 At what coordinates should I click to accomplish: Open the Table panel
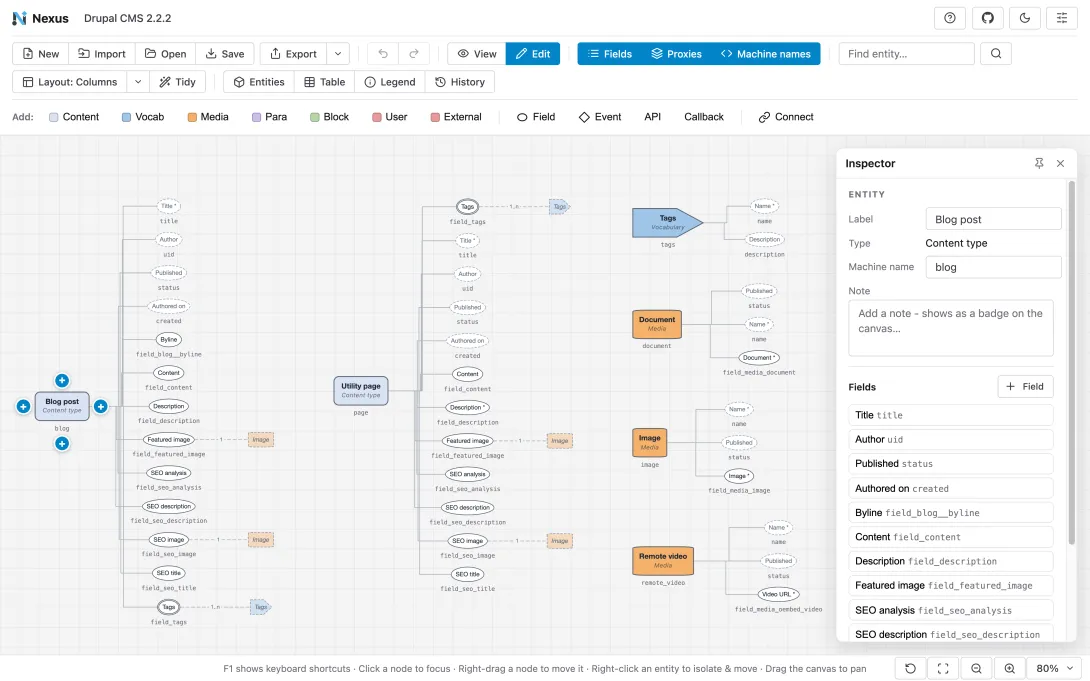click(324, 82)
